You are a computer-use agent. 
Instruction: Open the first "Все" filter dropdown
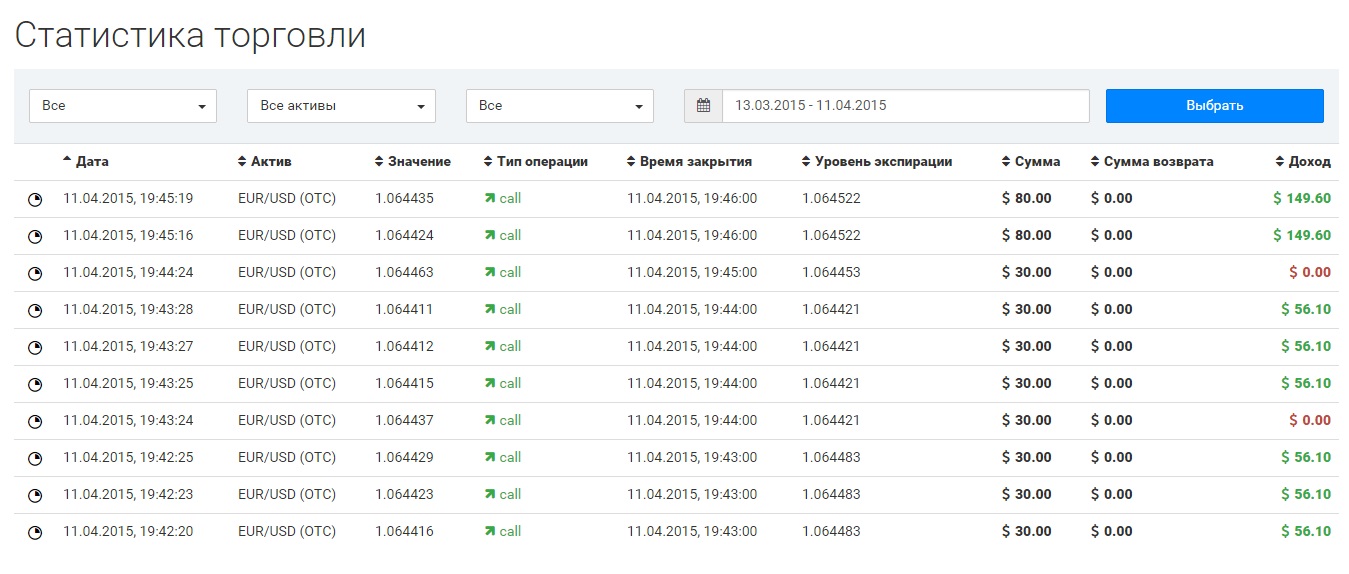pos(123,106)
